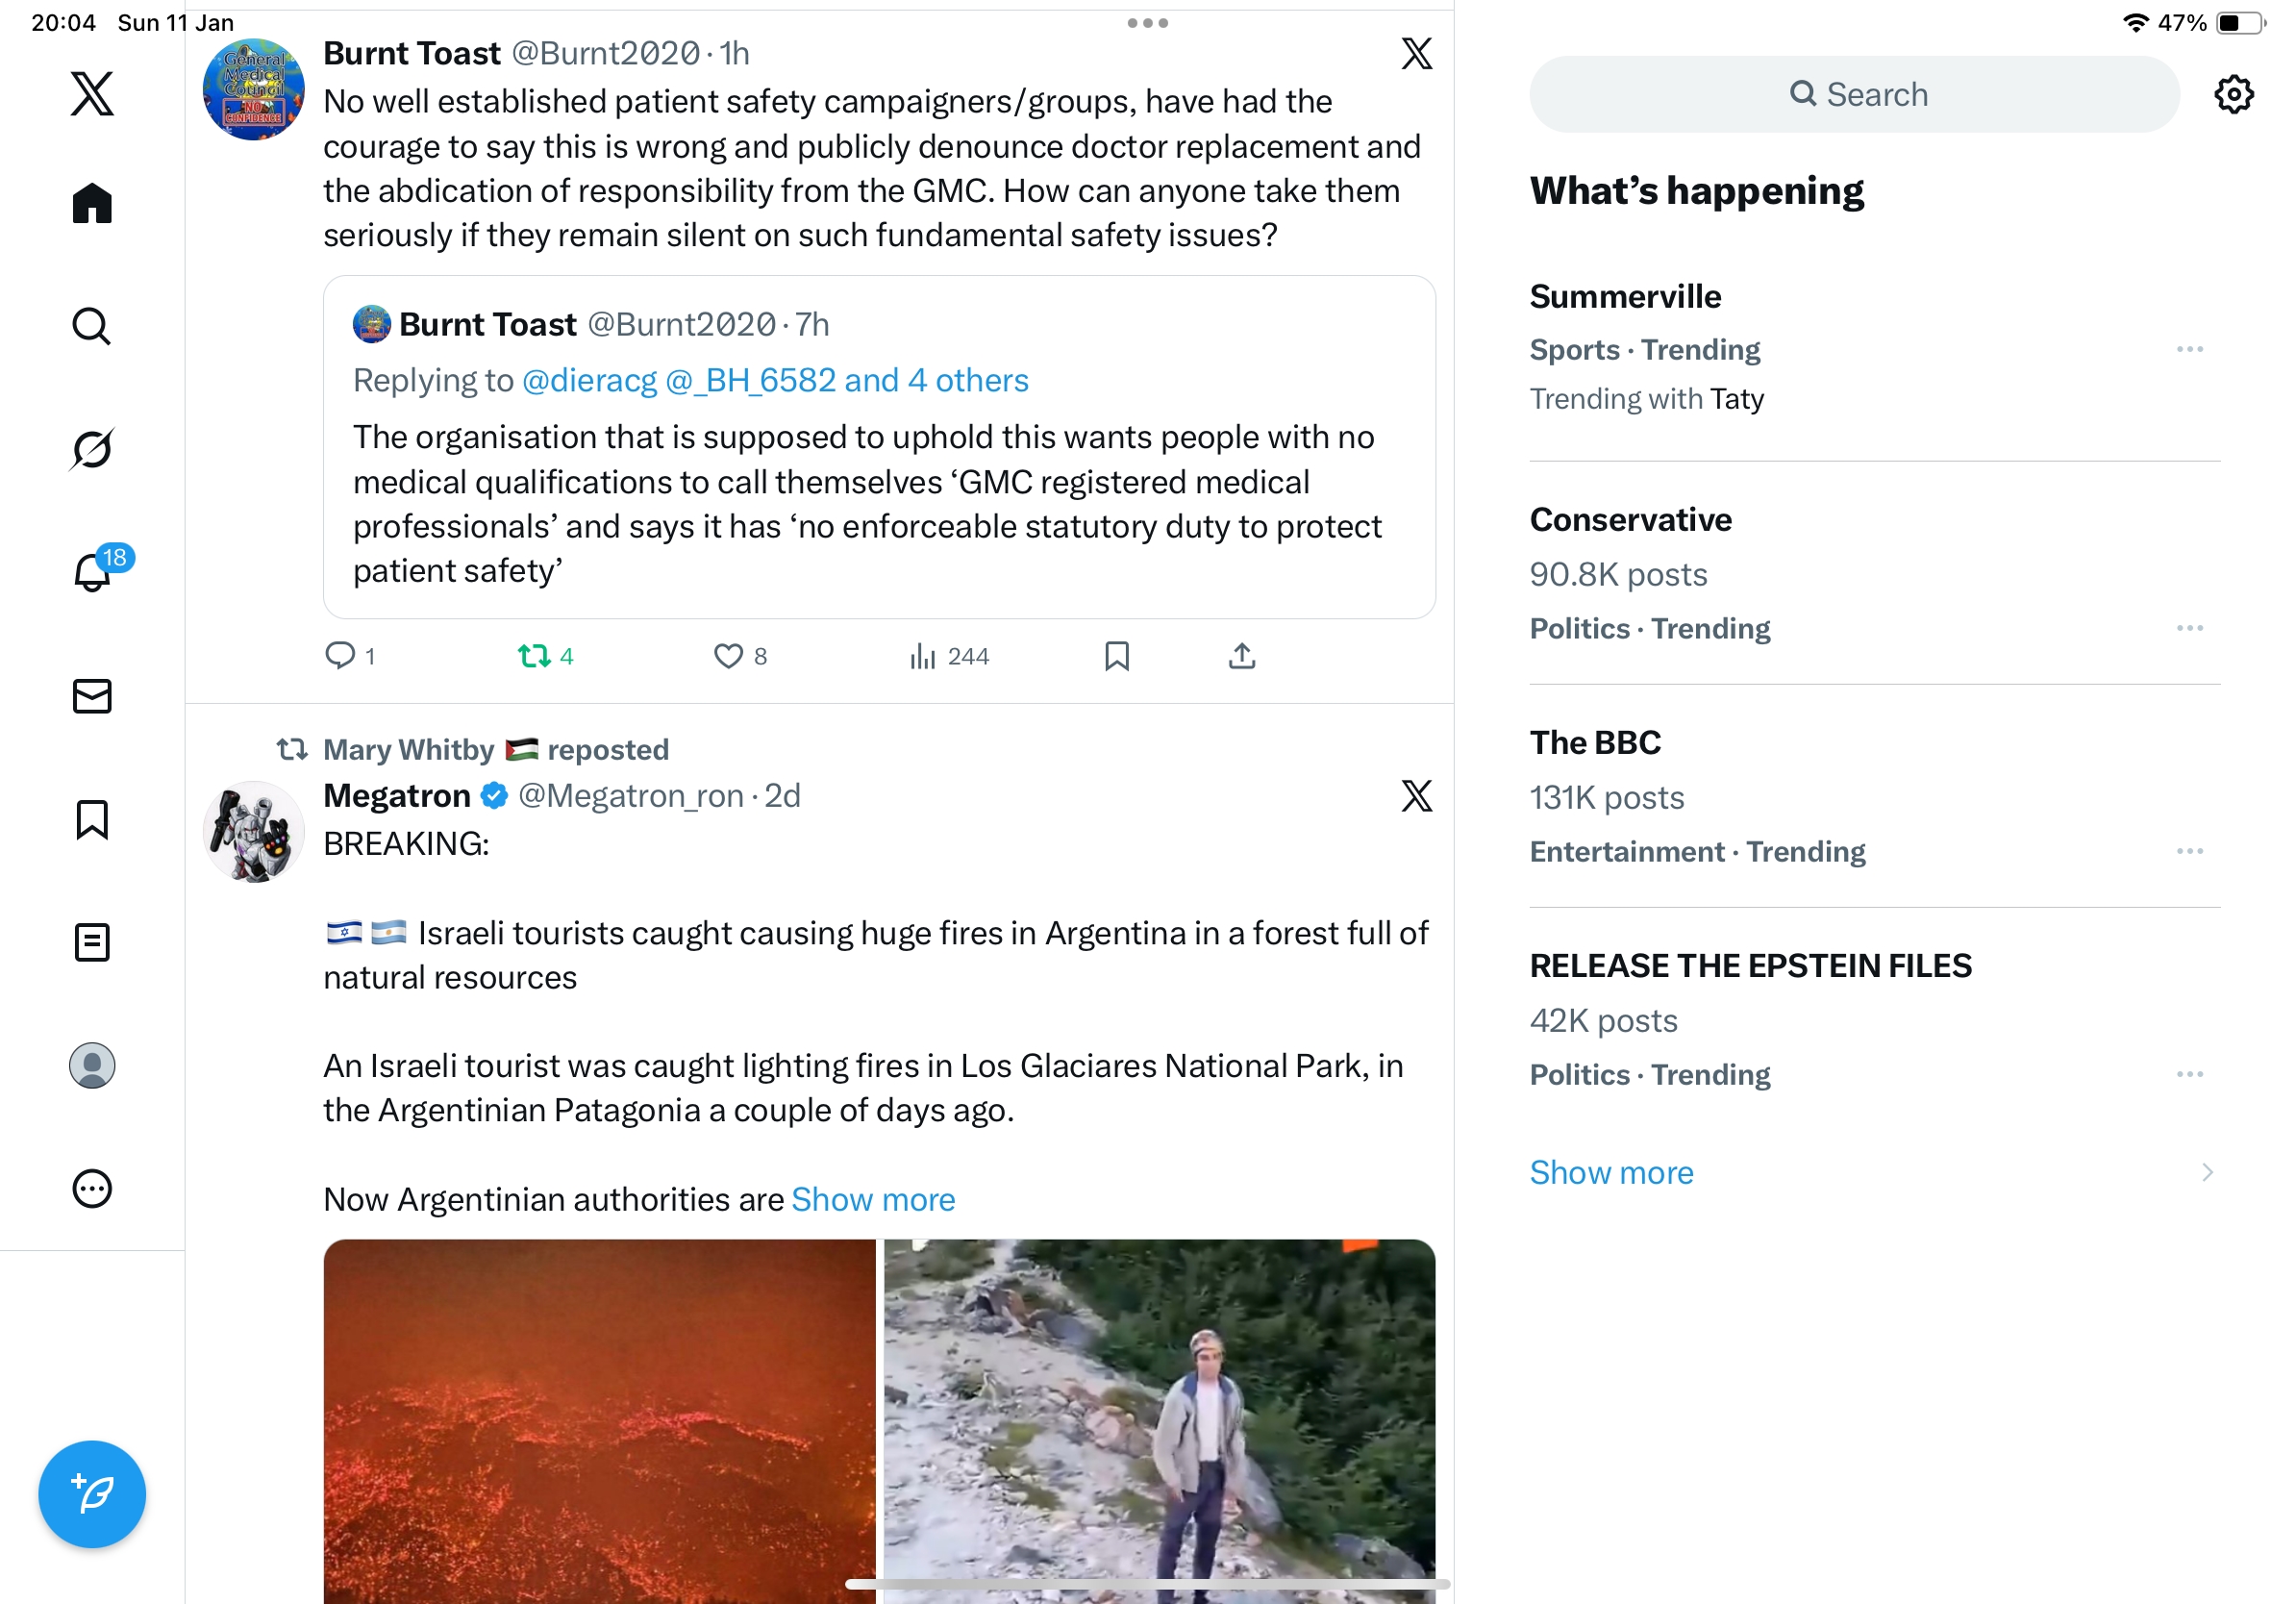Open more options for Conservative trend
Screen dimensions: 2296x1604
[x=2189, y=628]
